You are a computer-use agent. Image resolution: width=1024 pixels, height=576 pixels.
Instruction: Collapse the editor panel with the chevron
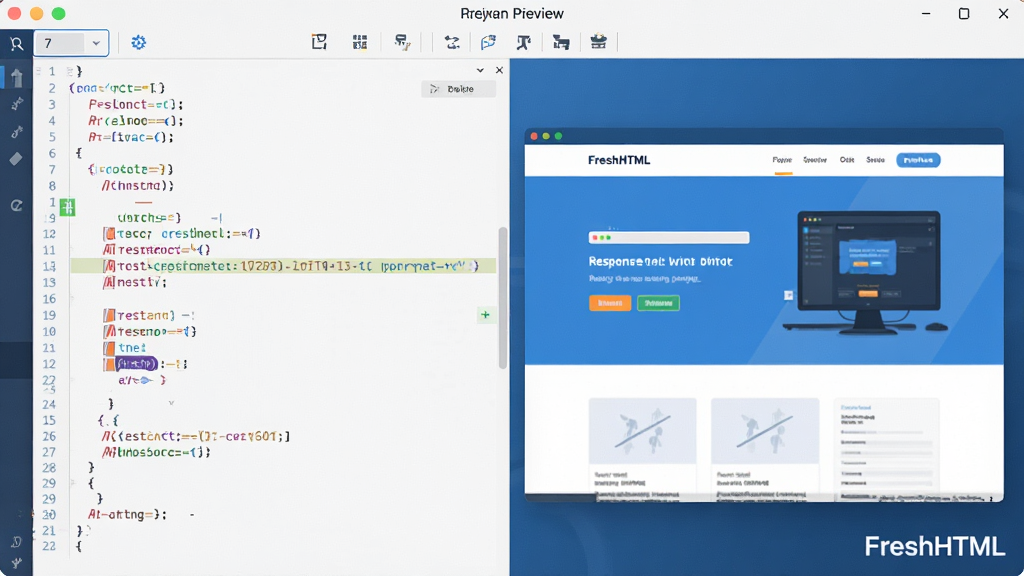pos(480,70)
